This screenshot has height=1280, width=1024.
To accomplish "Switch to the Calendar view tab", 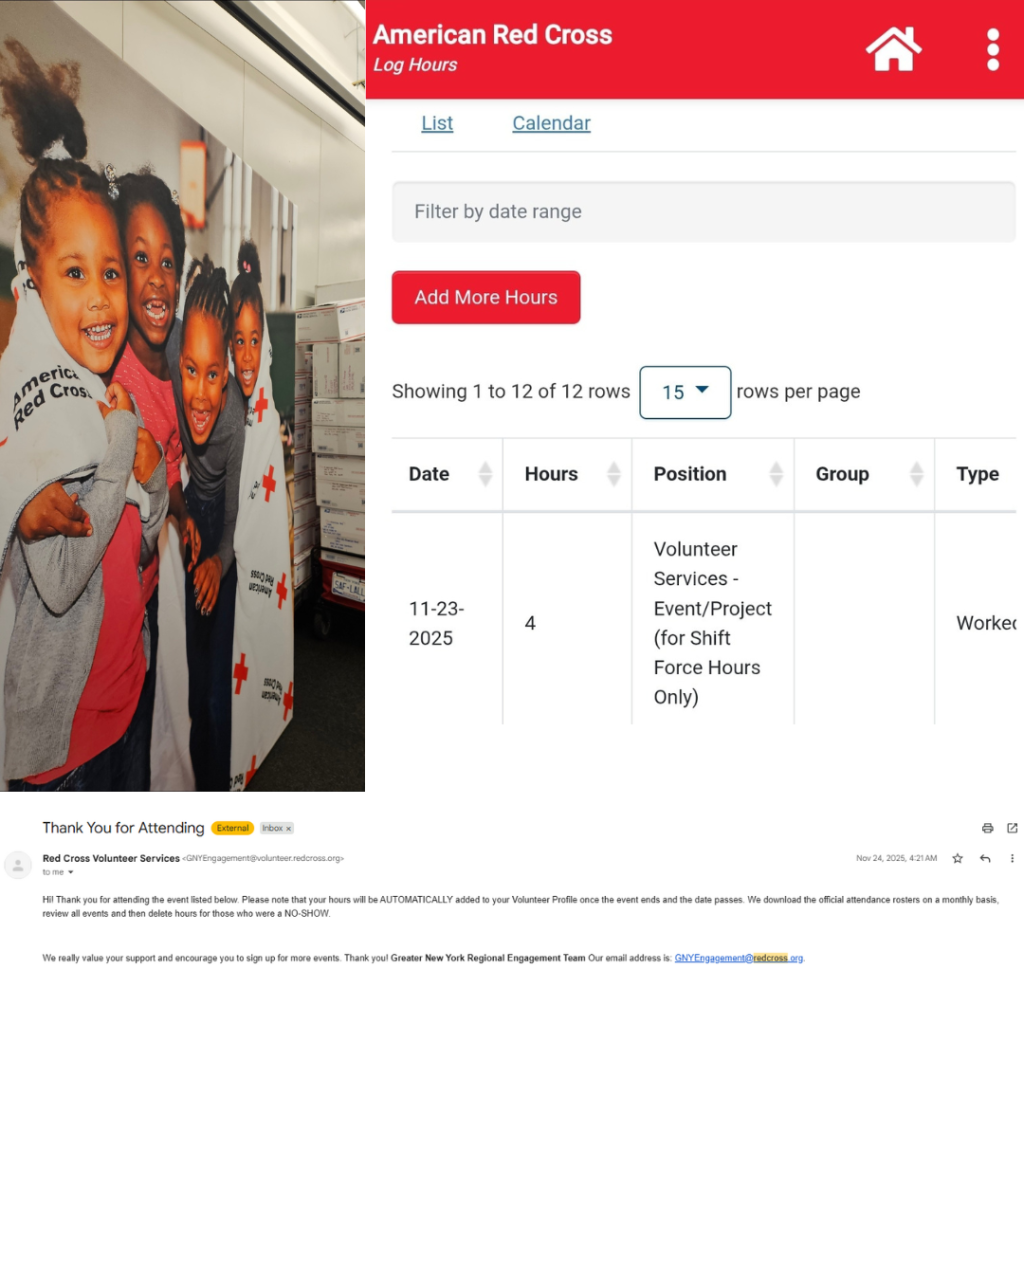I will (551, 123).
